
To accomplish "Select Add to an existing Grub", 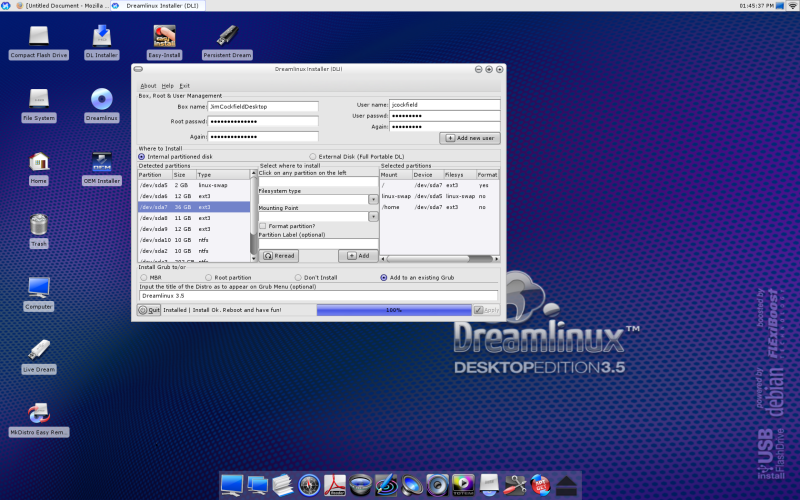I will (x=384, y=278).
